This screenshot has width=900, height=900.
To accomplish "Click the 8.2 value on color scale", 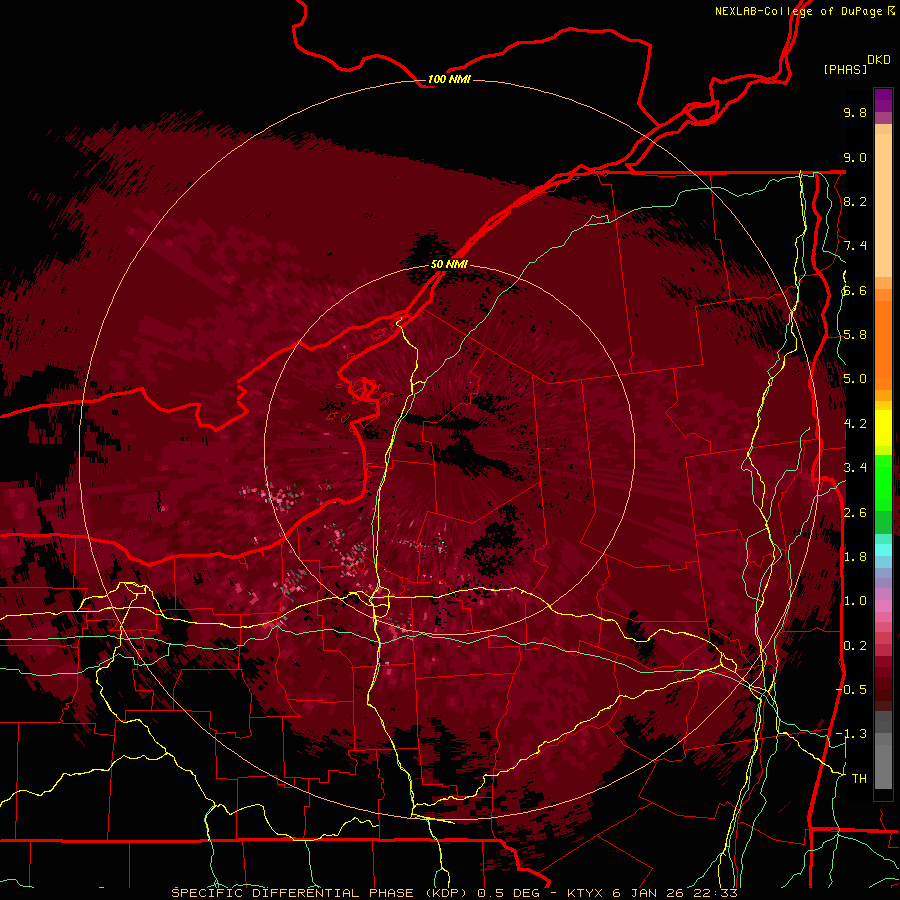I will [855, 201].
